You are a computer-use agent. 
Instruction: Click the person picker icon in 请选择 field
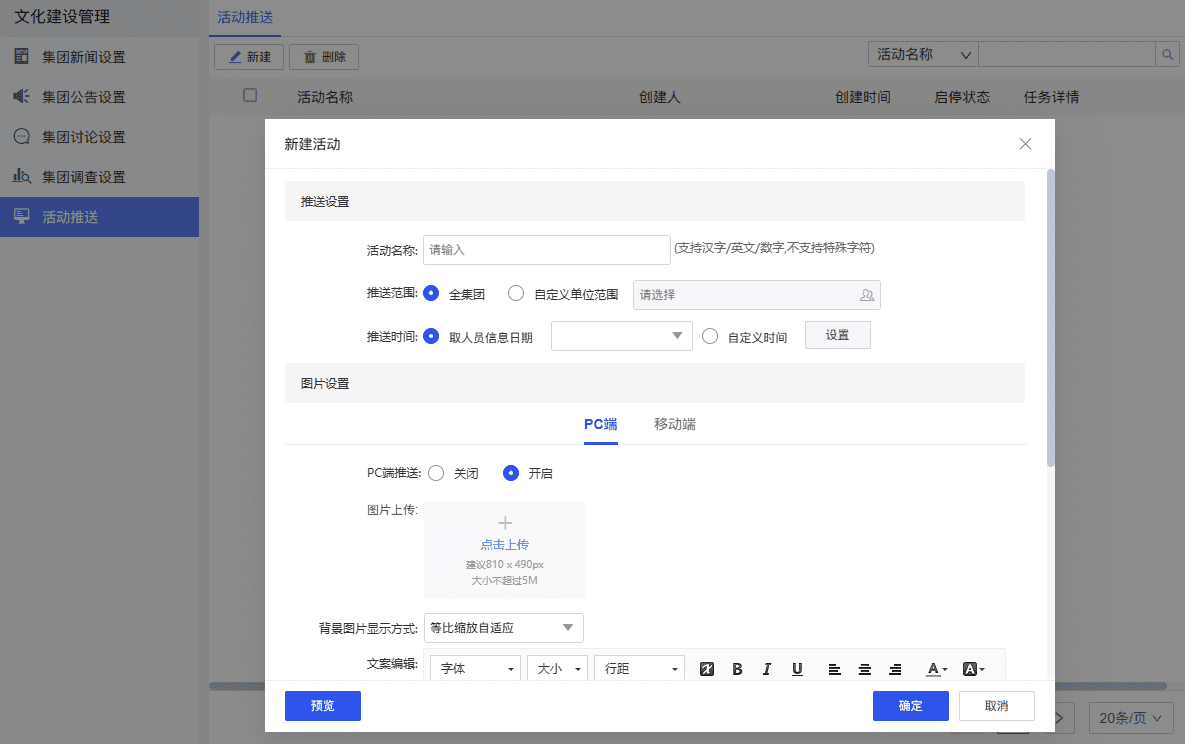(x=867, y=295)
